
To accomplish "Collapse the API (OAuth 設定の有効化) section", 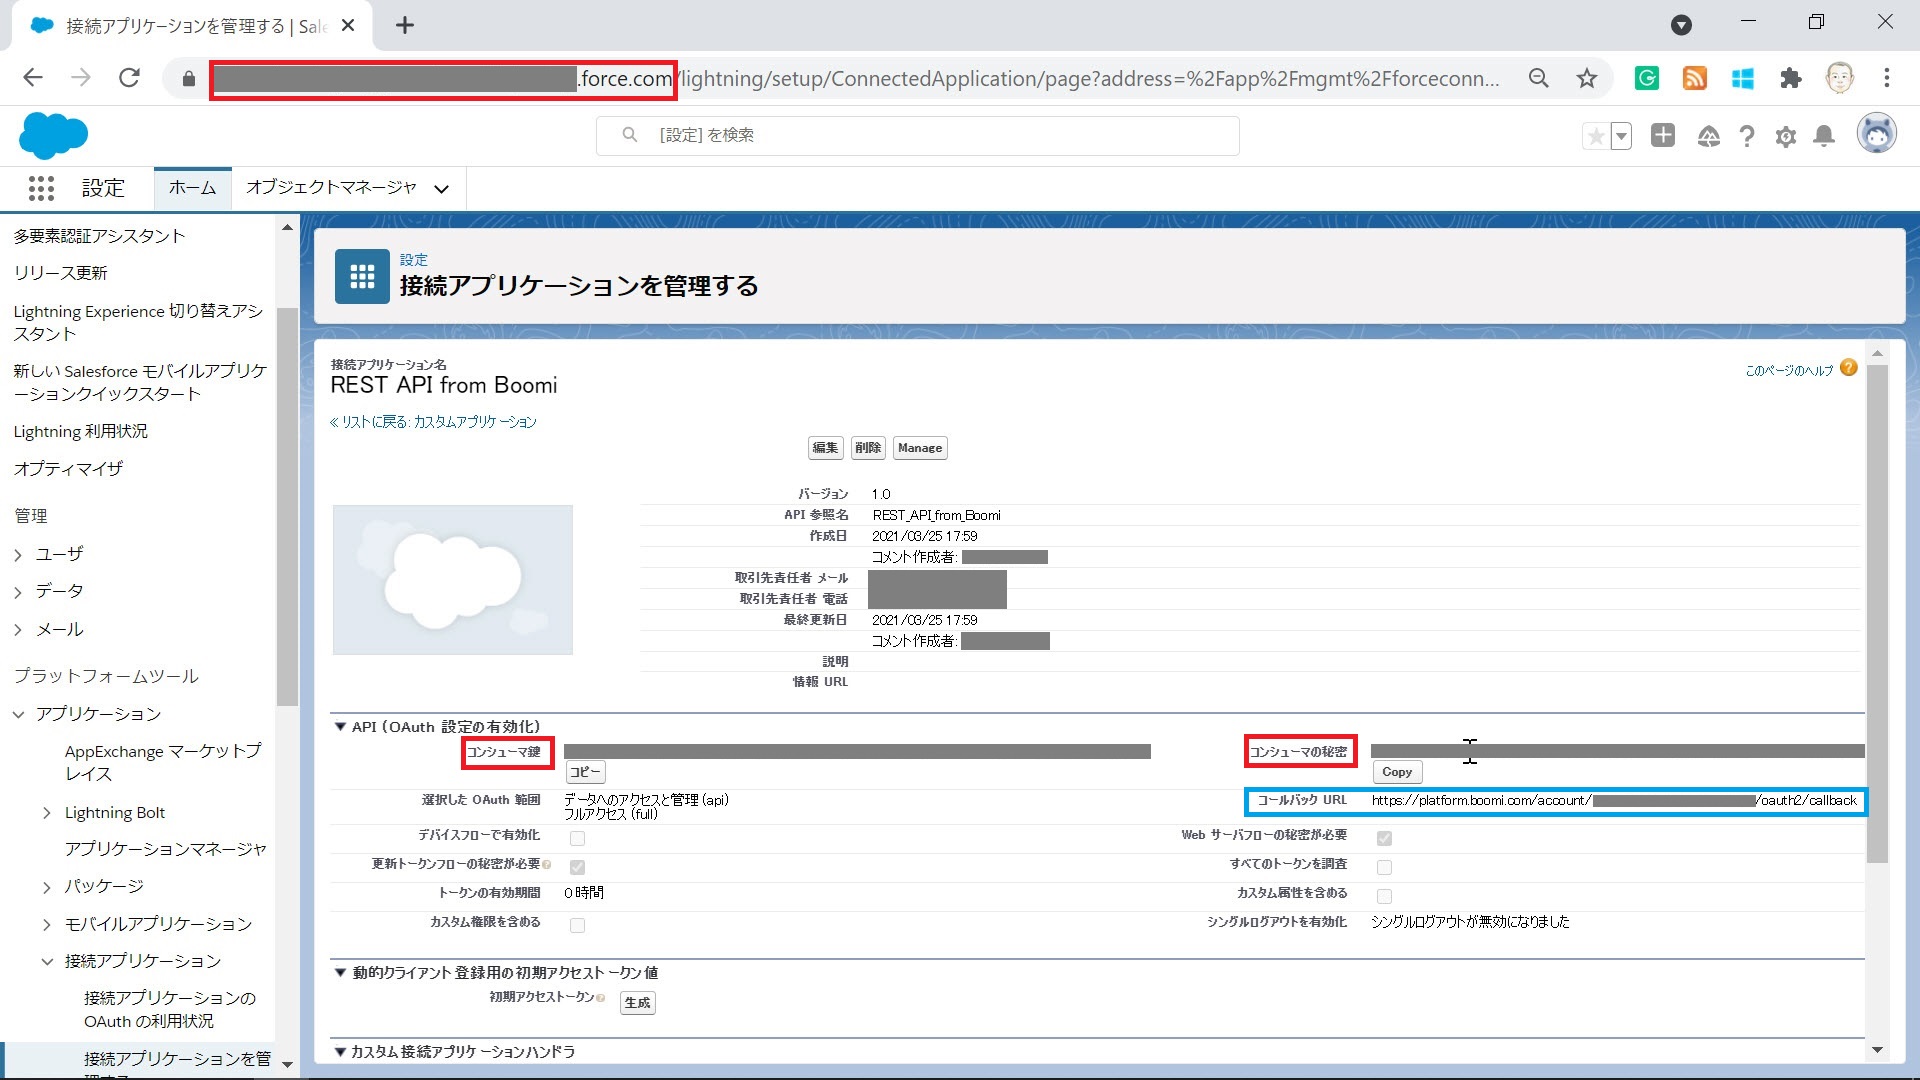I will point(340,727).
